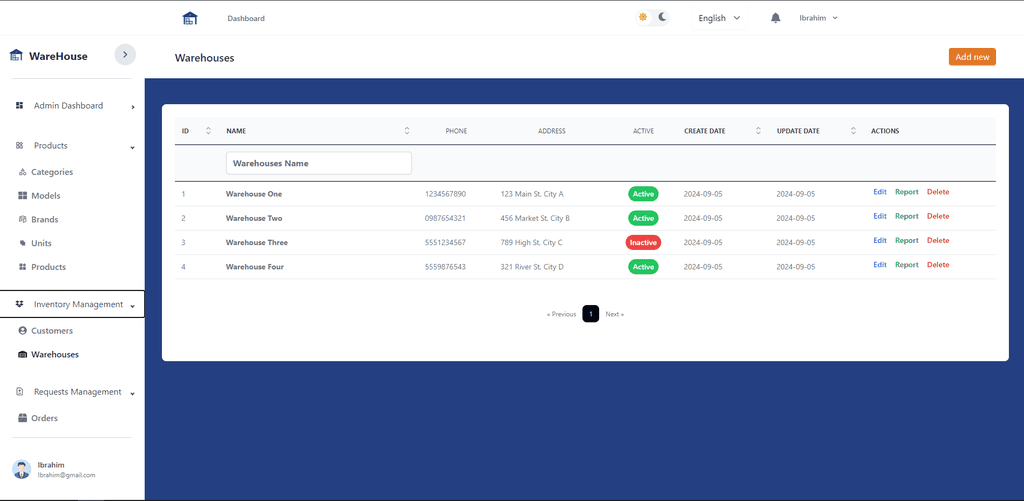The height and width of the screenshot is (501, 1024).
Task: Open Models page from sidebar
Action: pyautogui.click(x=46, y=196)
